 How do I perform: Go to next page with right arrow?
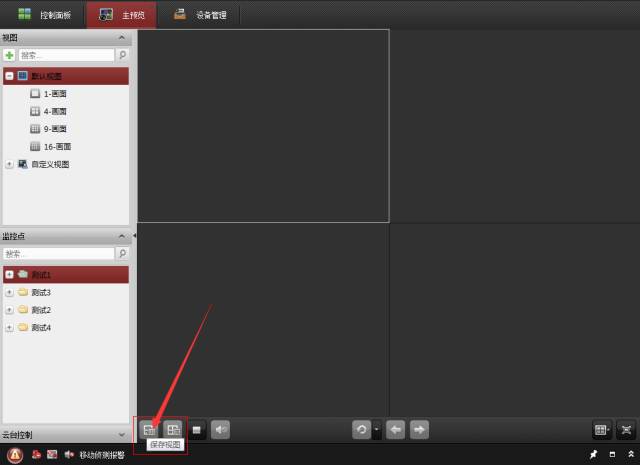point(419,429)
